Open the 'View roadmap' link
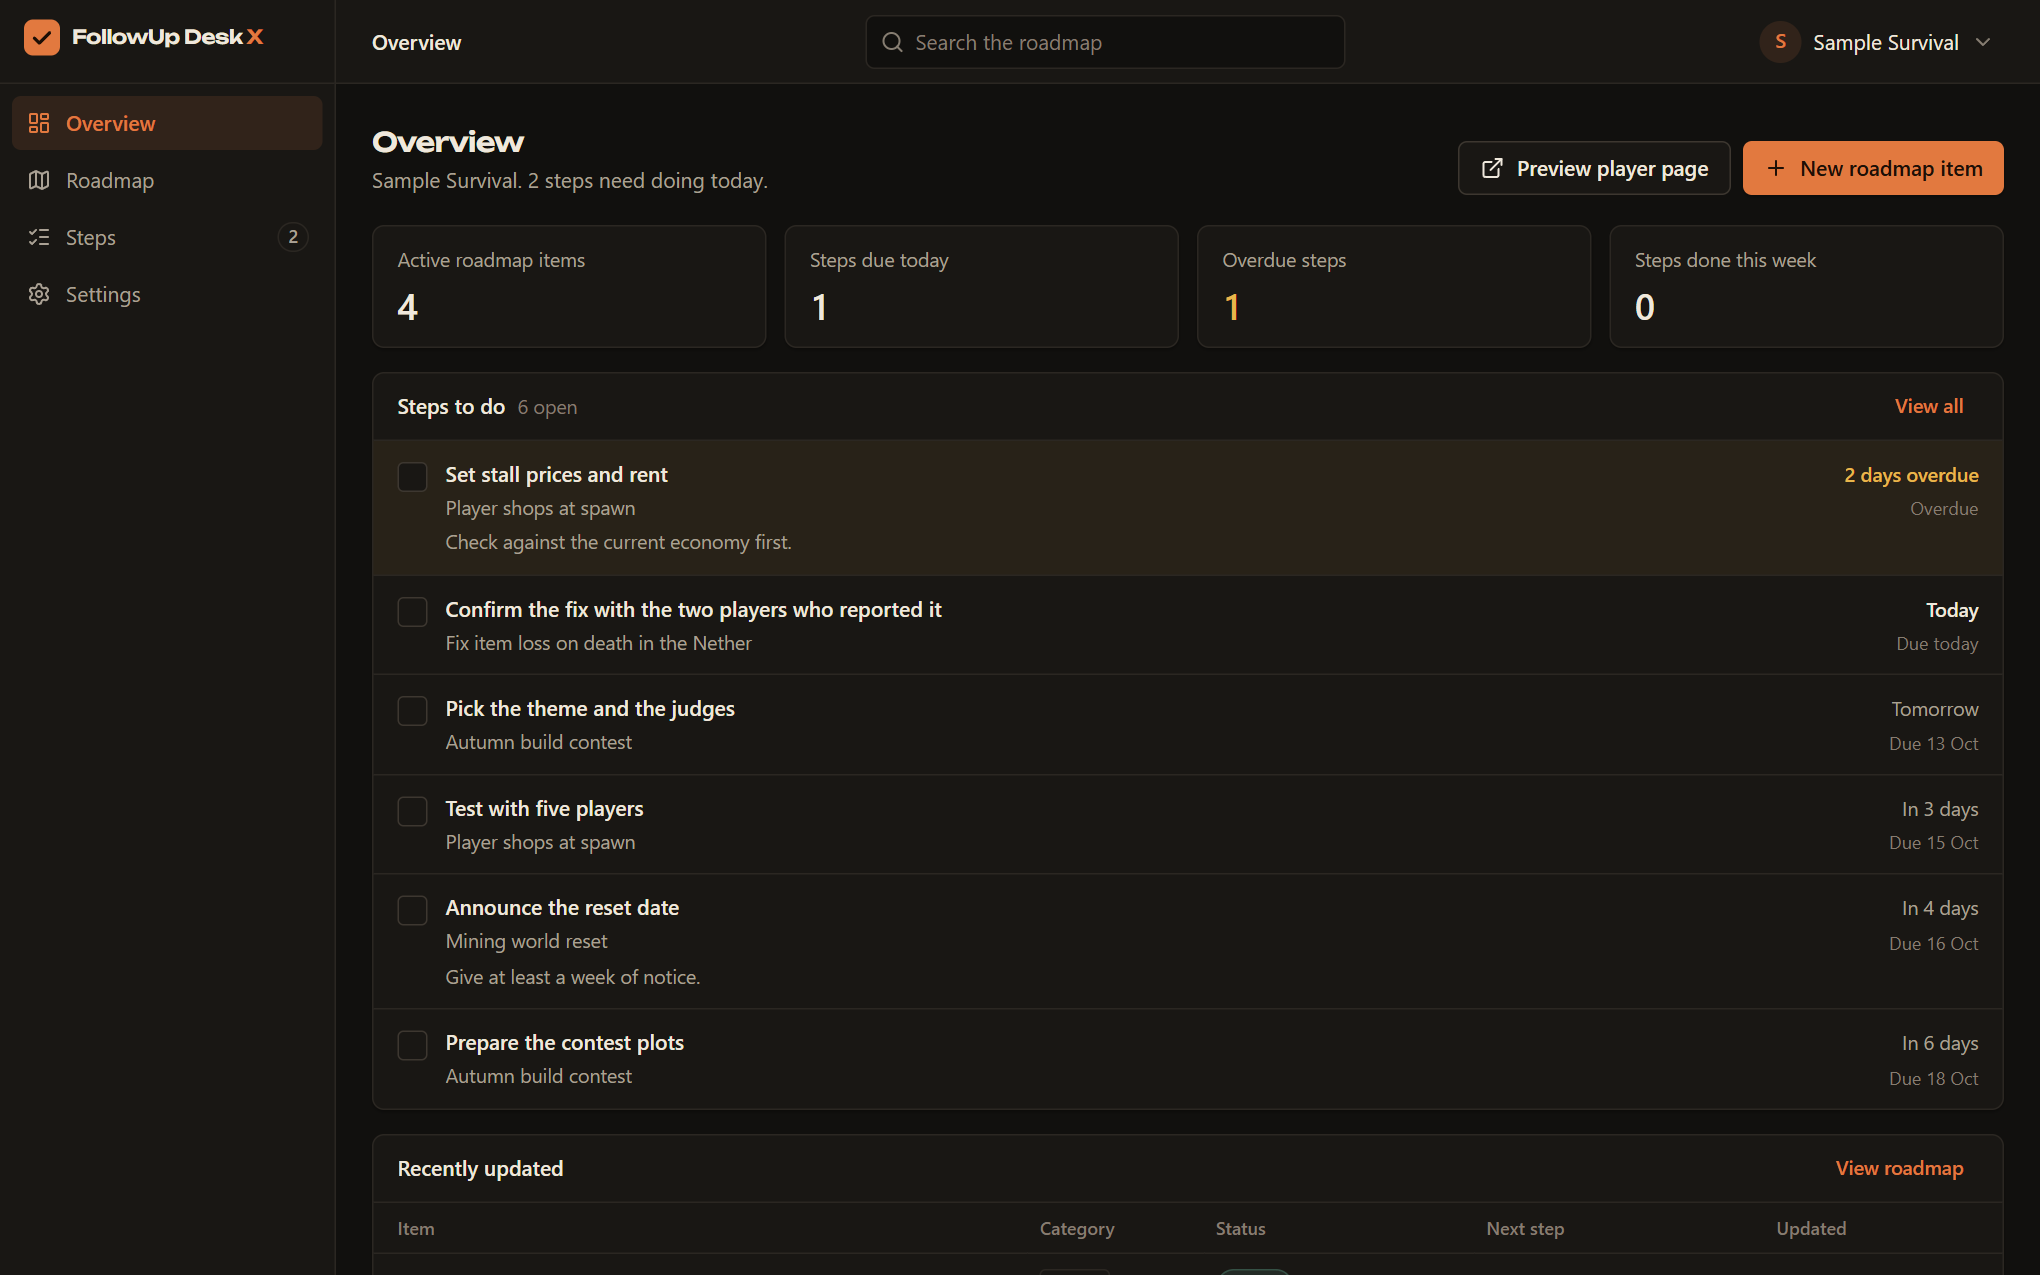 [x=1899, y=1168]
